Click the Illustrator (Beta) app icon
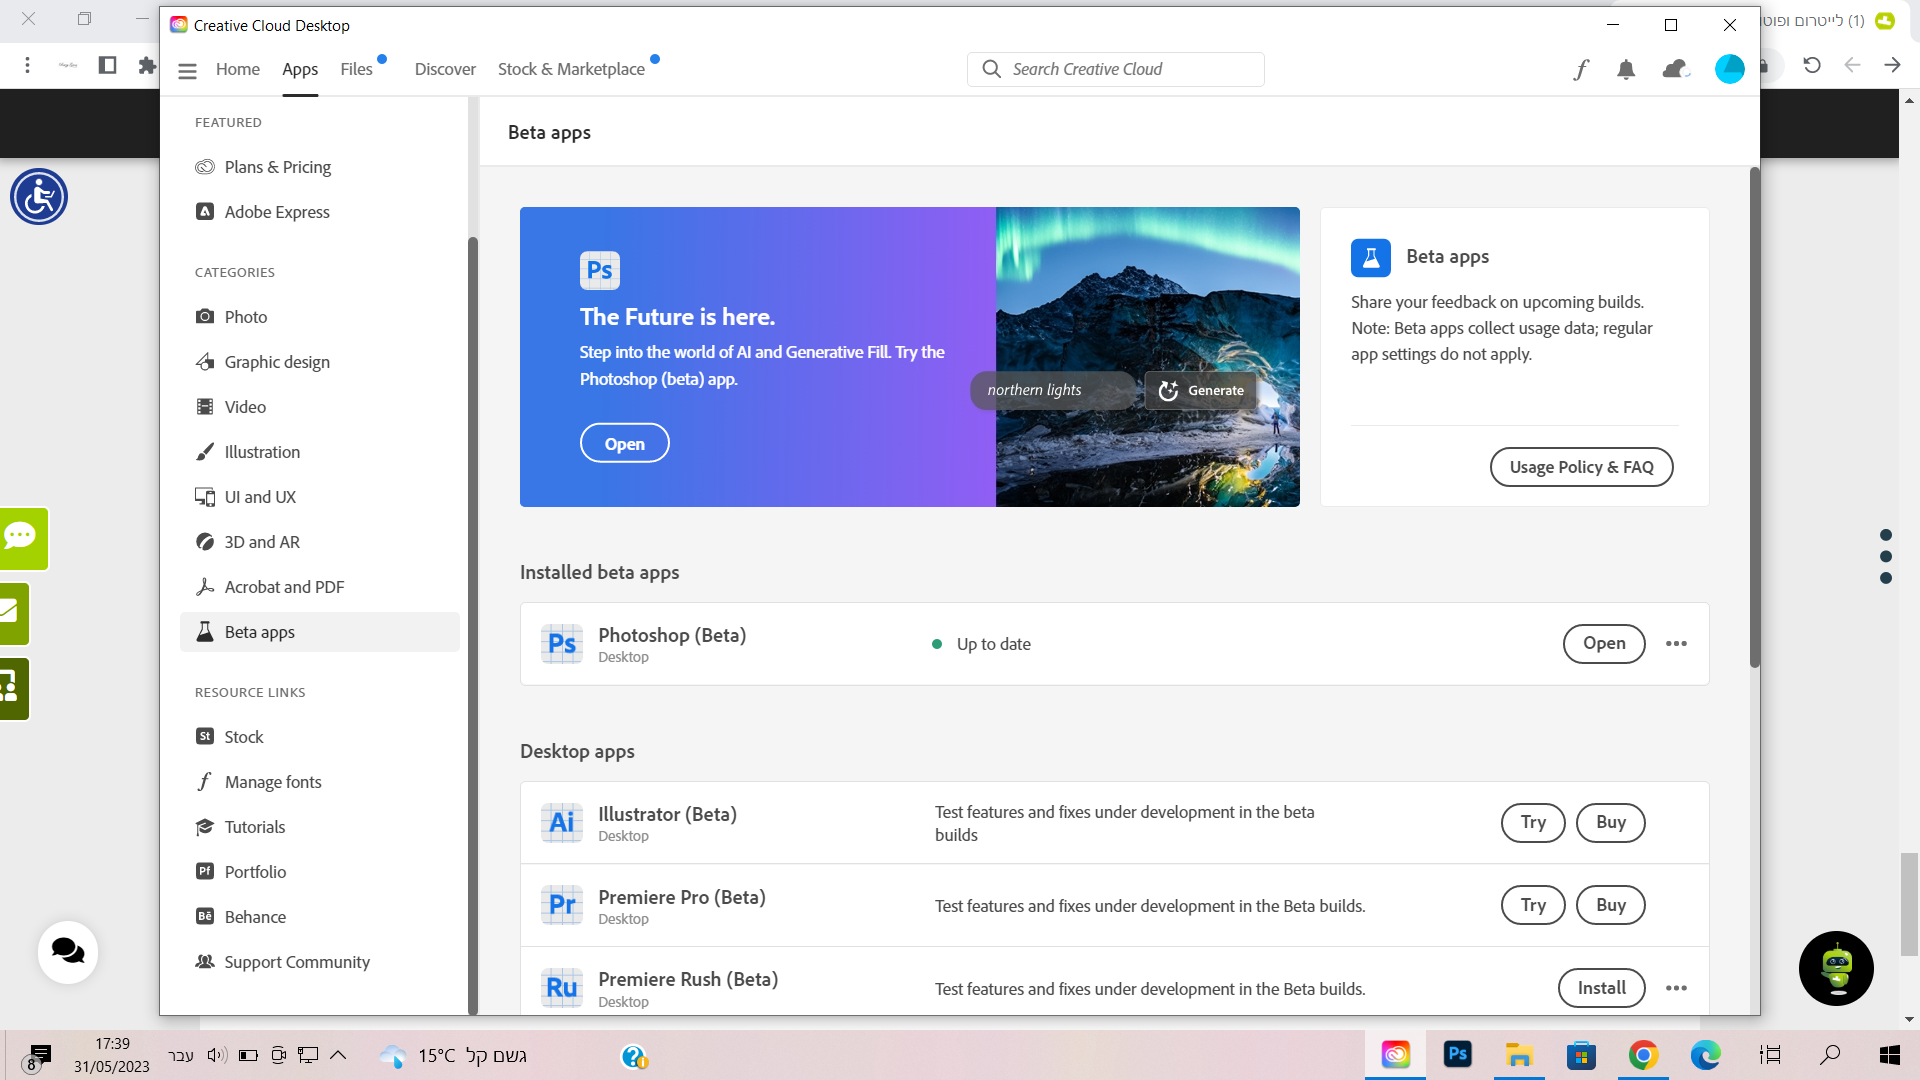The image size is (1920, 1080). (562, 823)
